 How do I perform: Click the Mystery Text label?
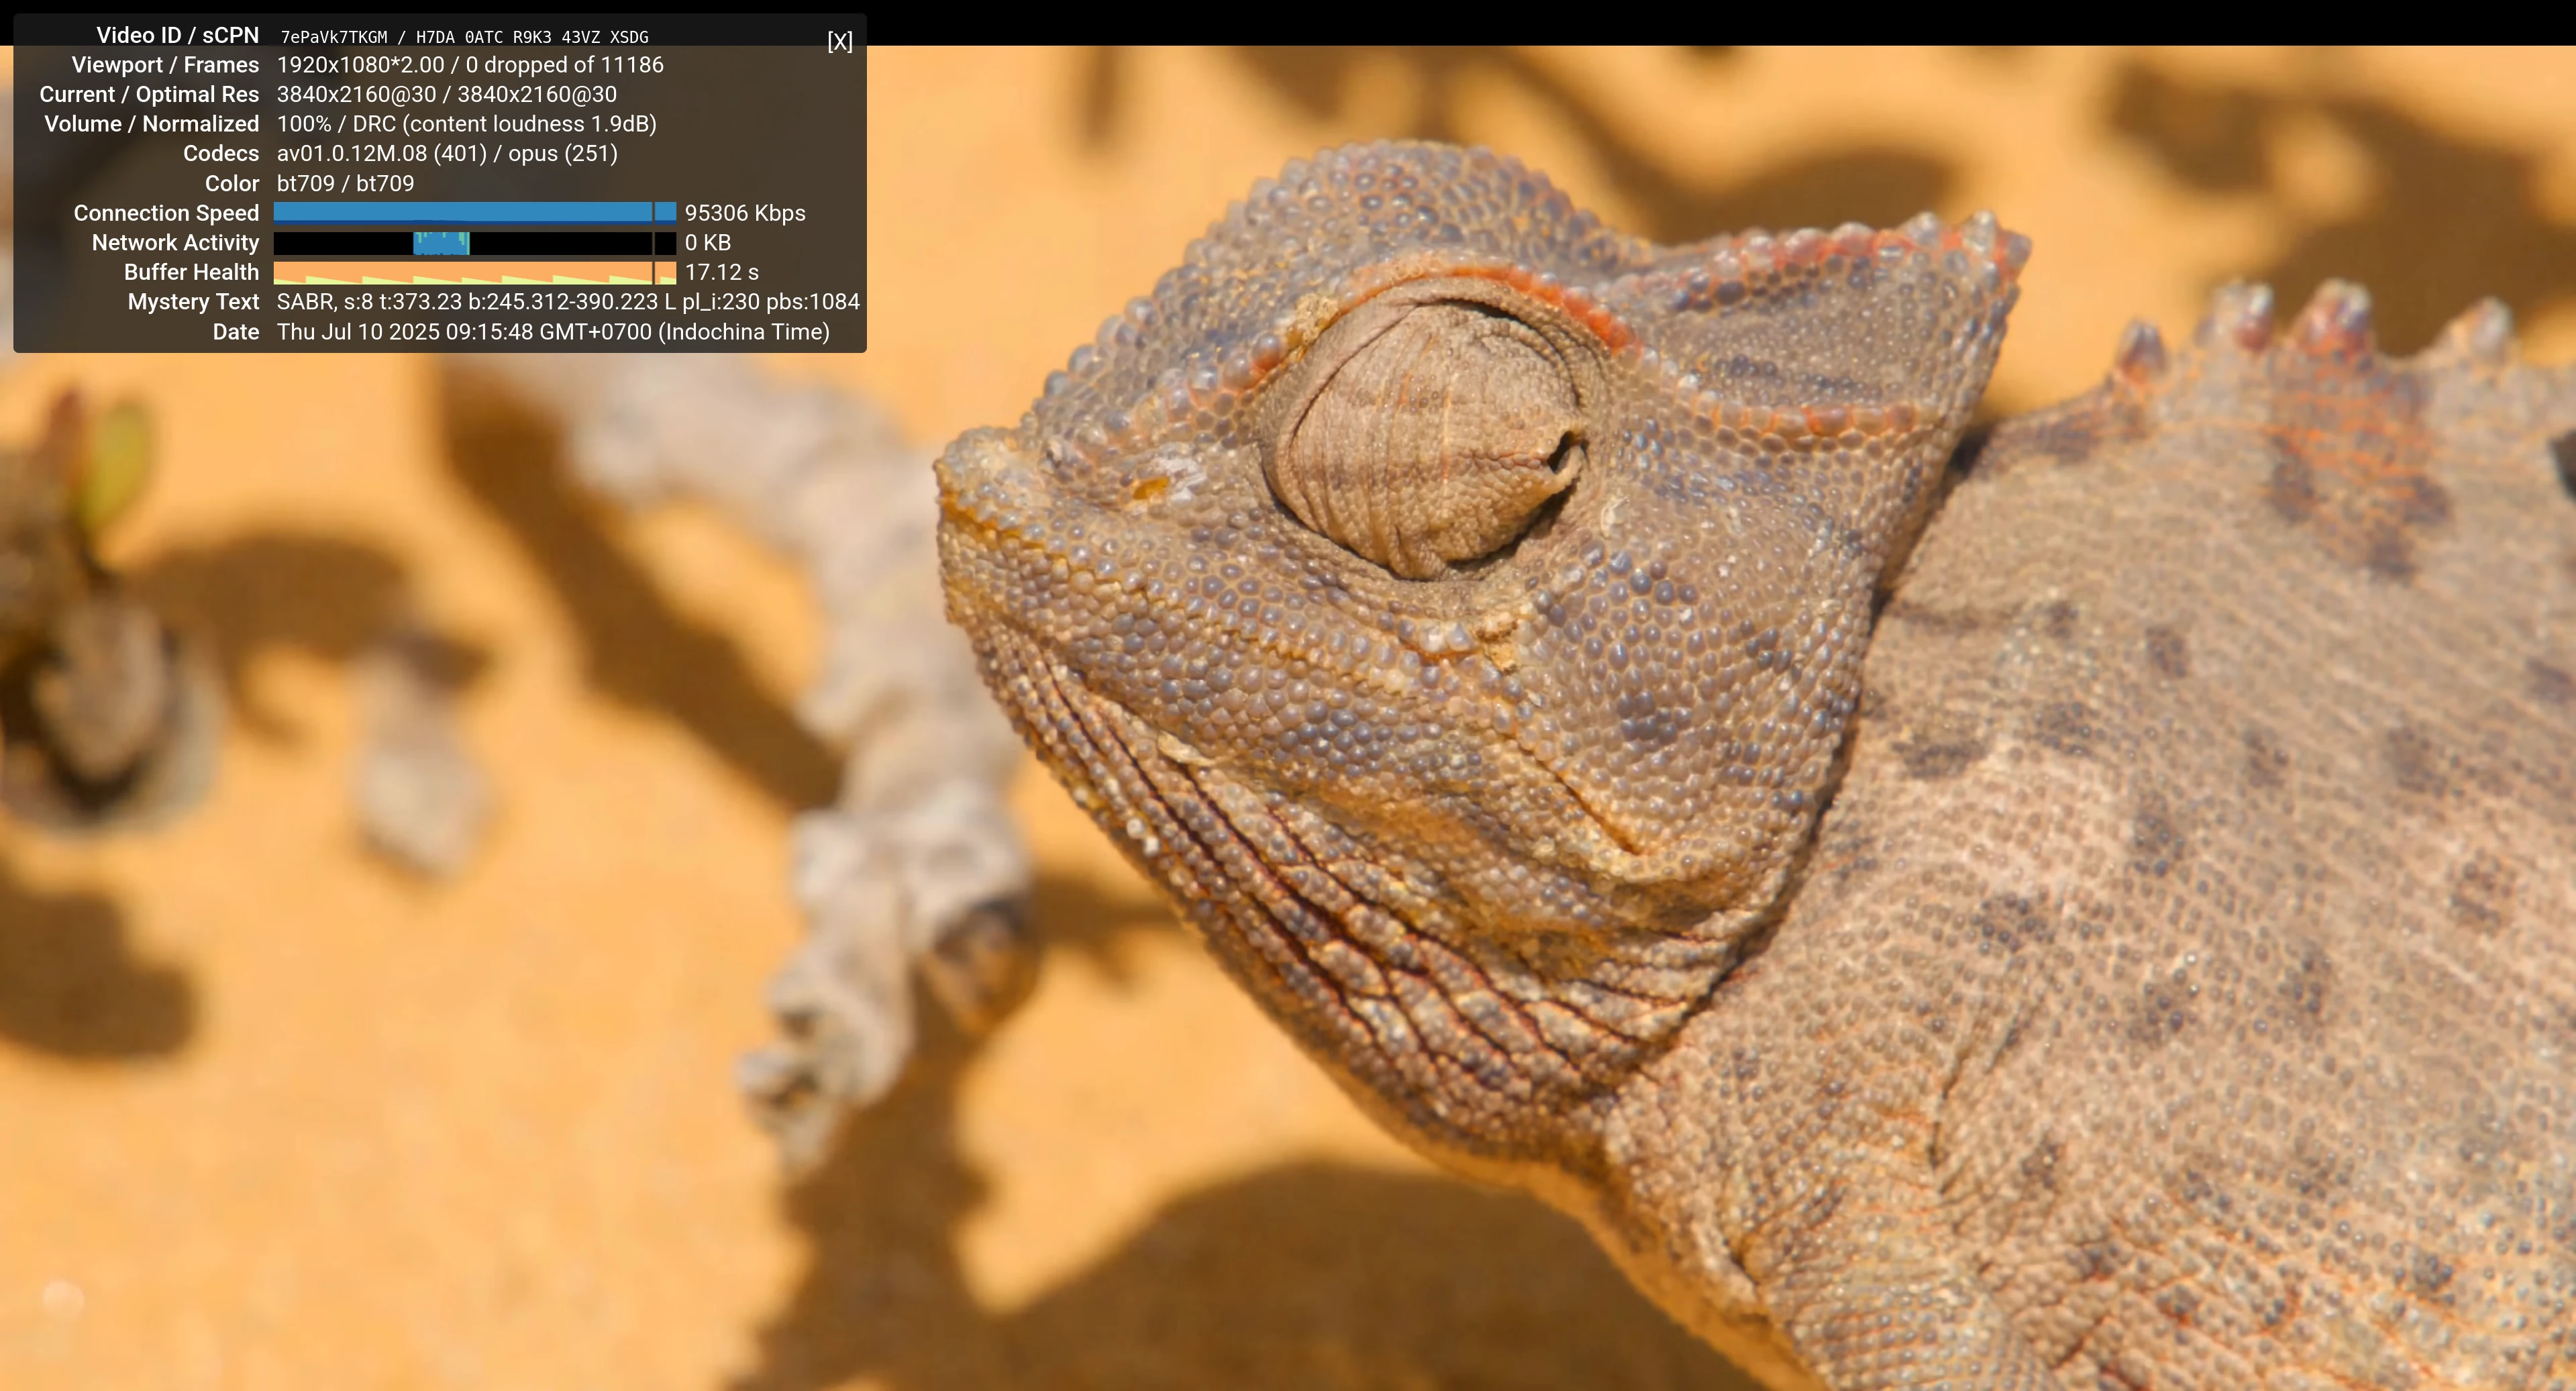point(193,302)
